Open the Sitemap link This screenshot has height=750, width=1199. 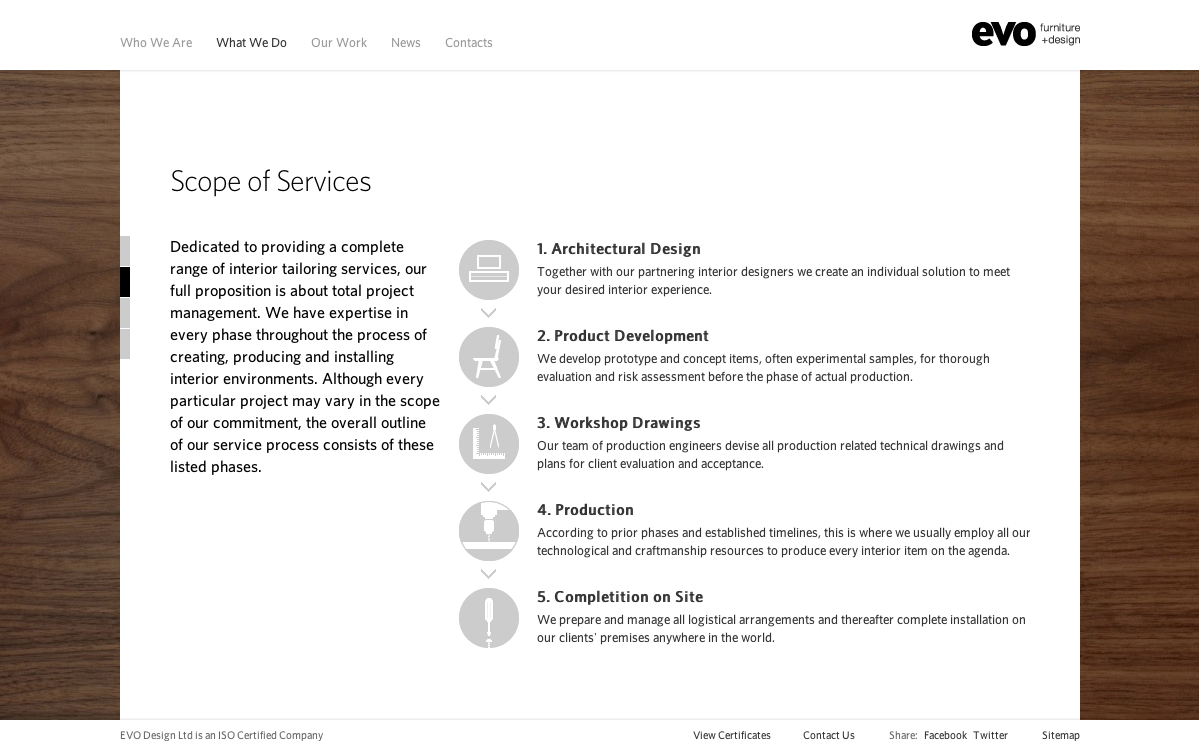(1061, 735)
